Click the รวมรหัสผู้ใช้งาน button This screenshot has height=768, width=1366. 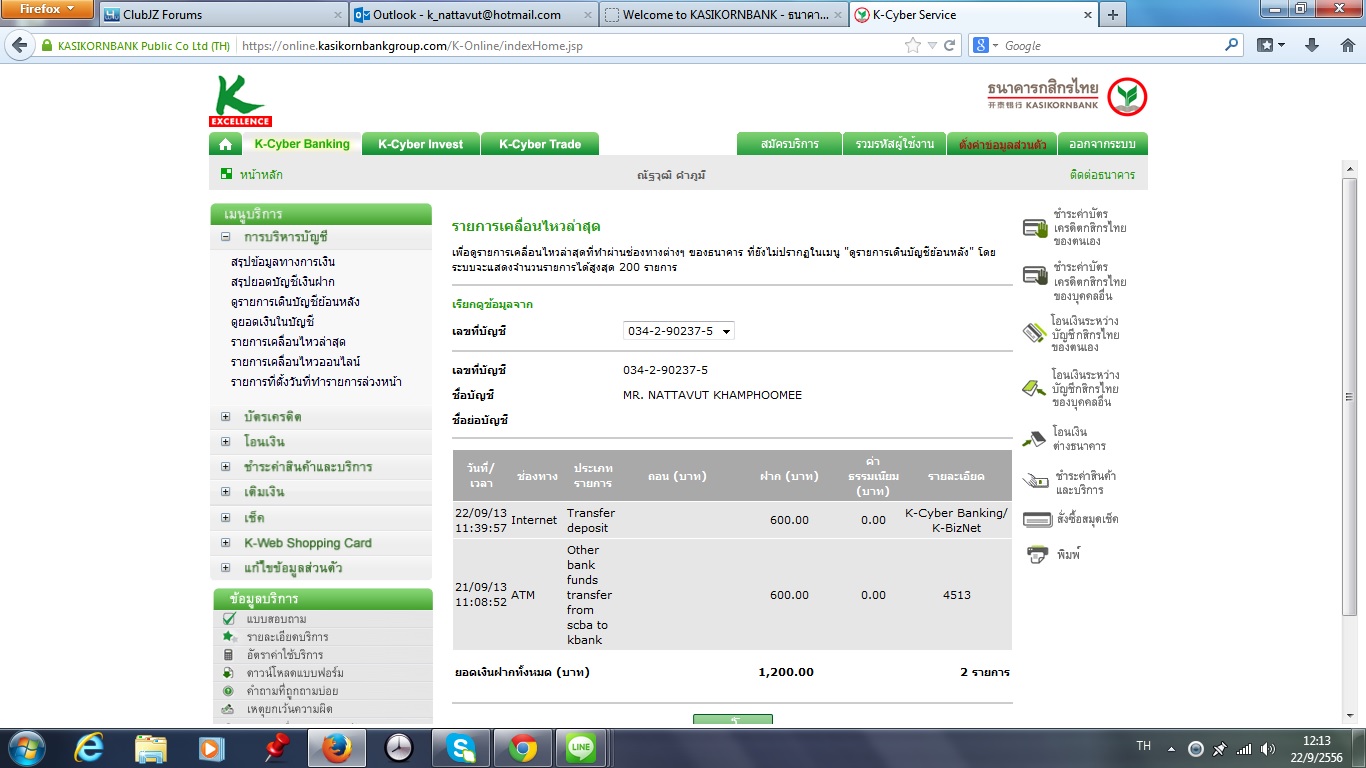[894, 144]
